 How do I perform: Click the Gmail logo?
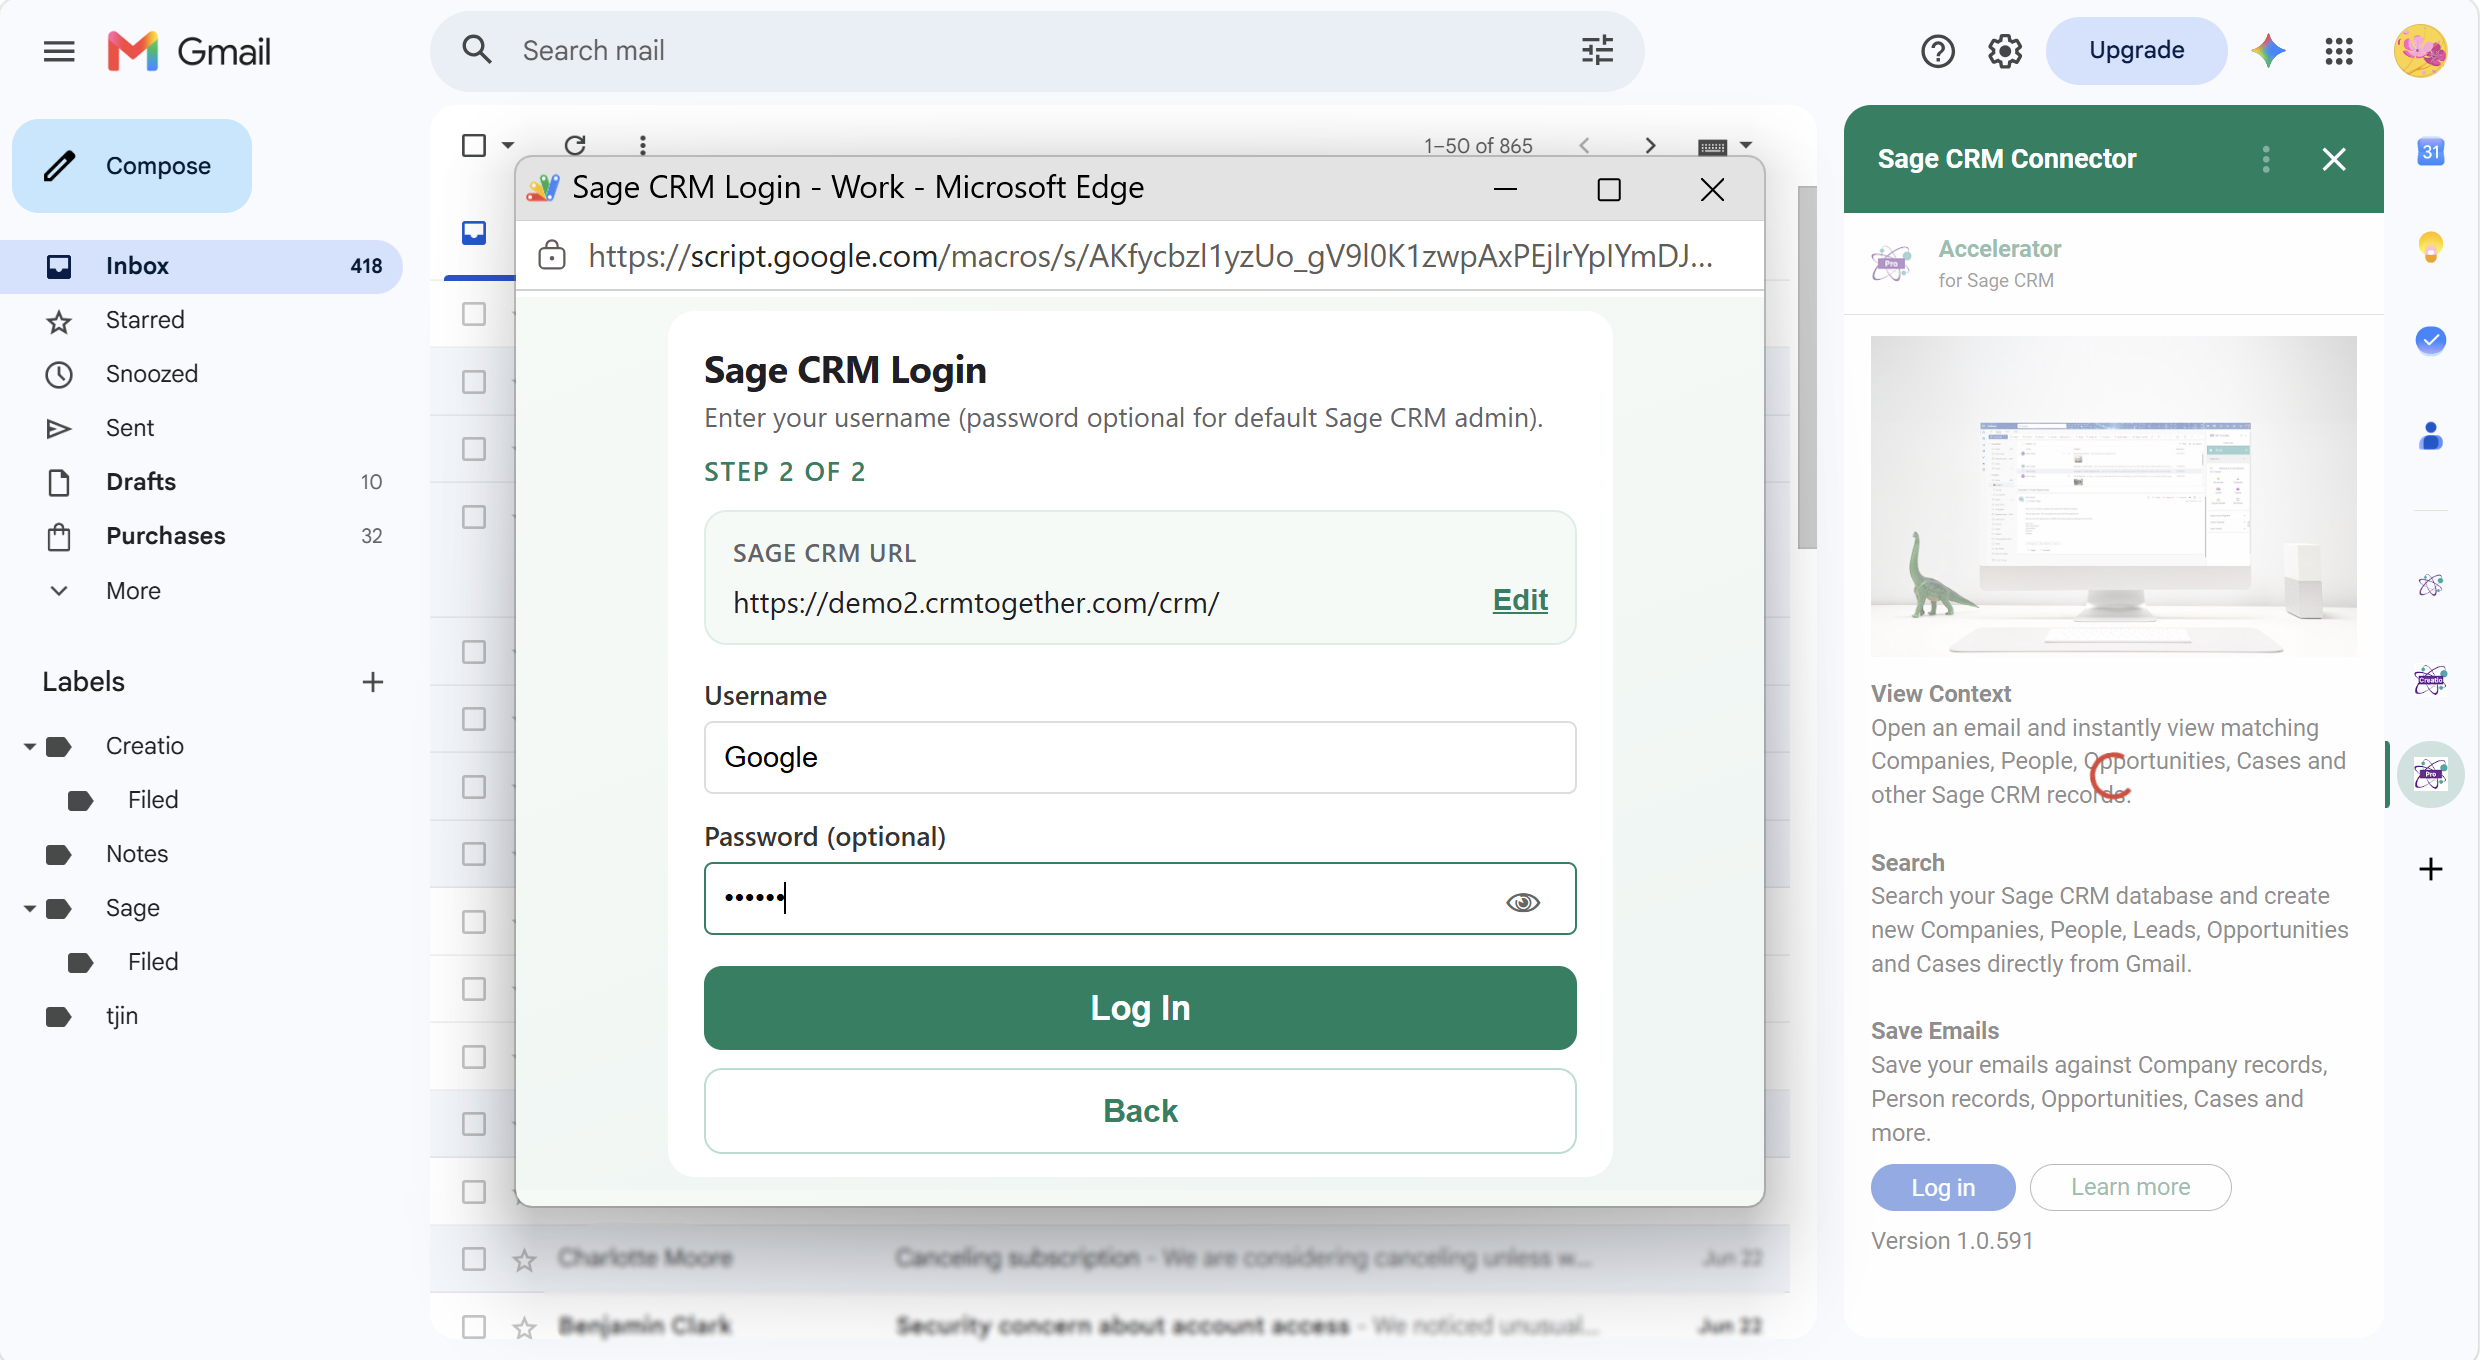tap(189, 51)
